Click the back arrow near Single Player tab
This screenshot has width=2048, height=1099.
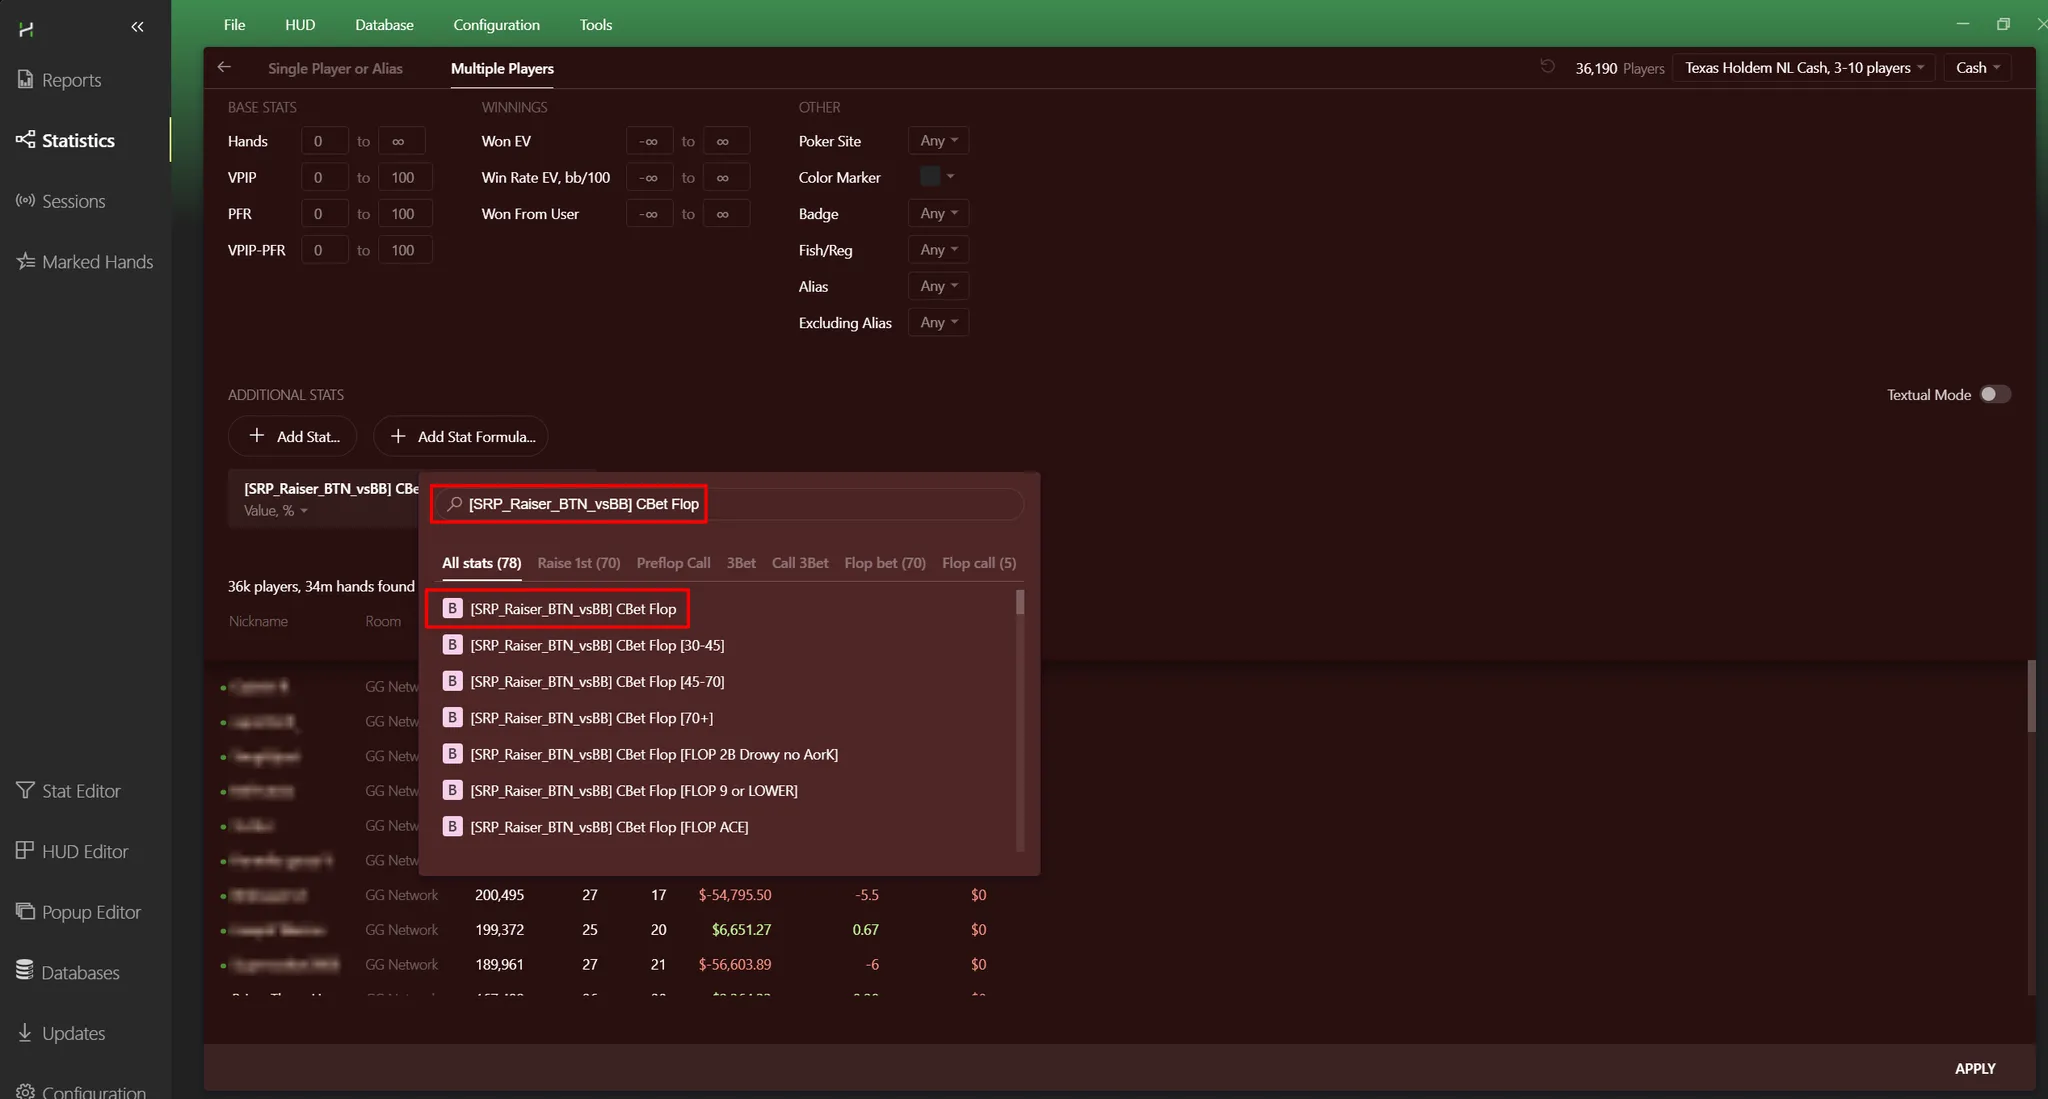pos(224,67)
